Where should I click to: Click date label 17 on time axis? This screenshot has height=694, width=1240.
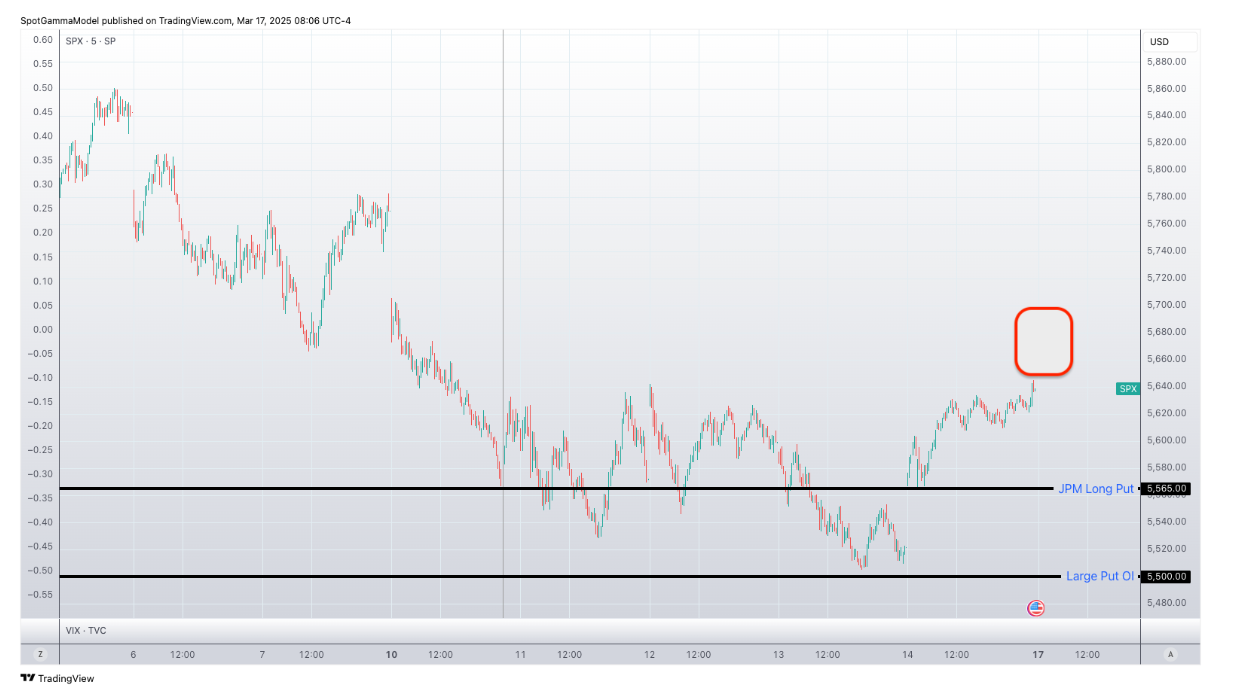(x=1038, y=655)
